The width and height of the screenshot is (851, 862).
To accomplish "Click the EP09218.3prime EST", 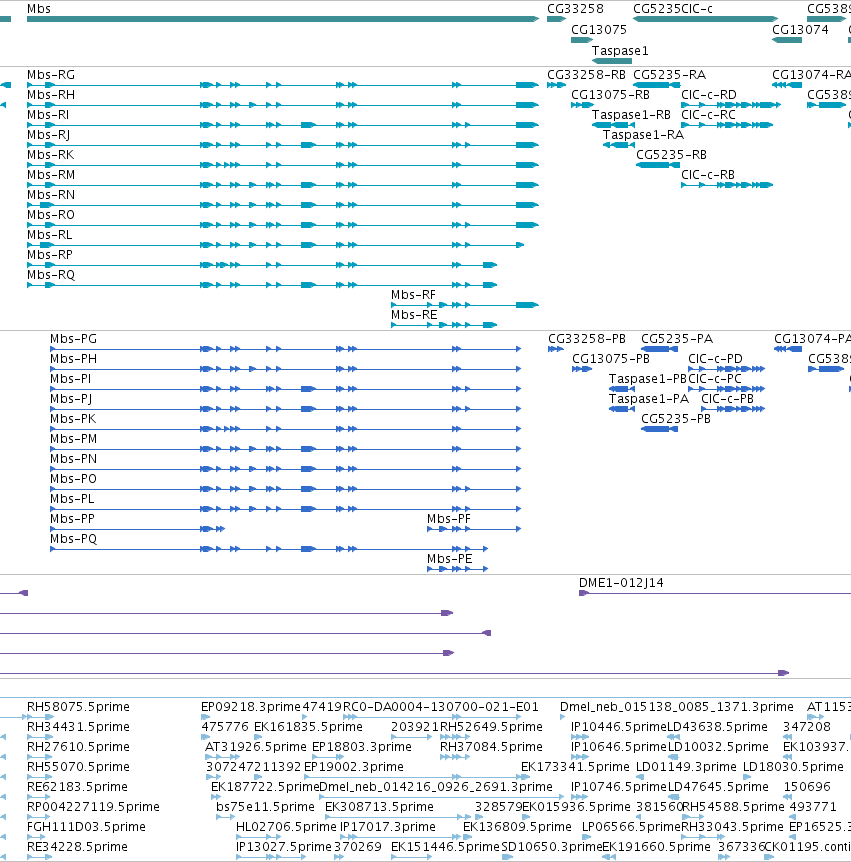I will [x=251, y=707].
